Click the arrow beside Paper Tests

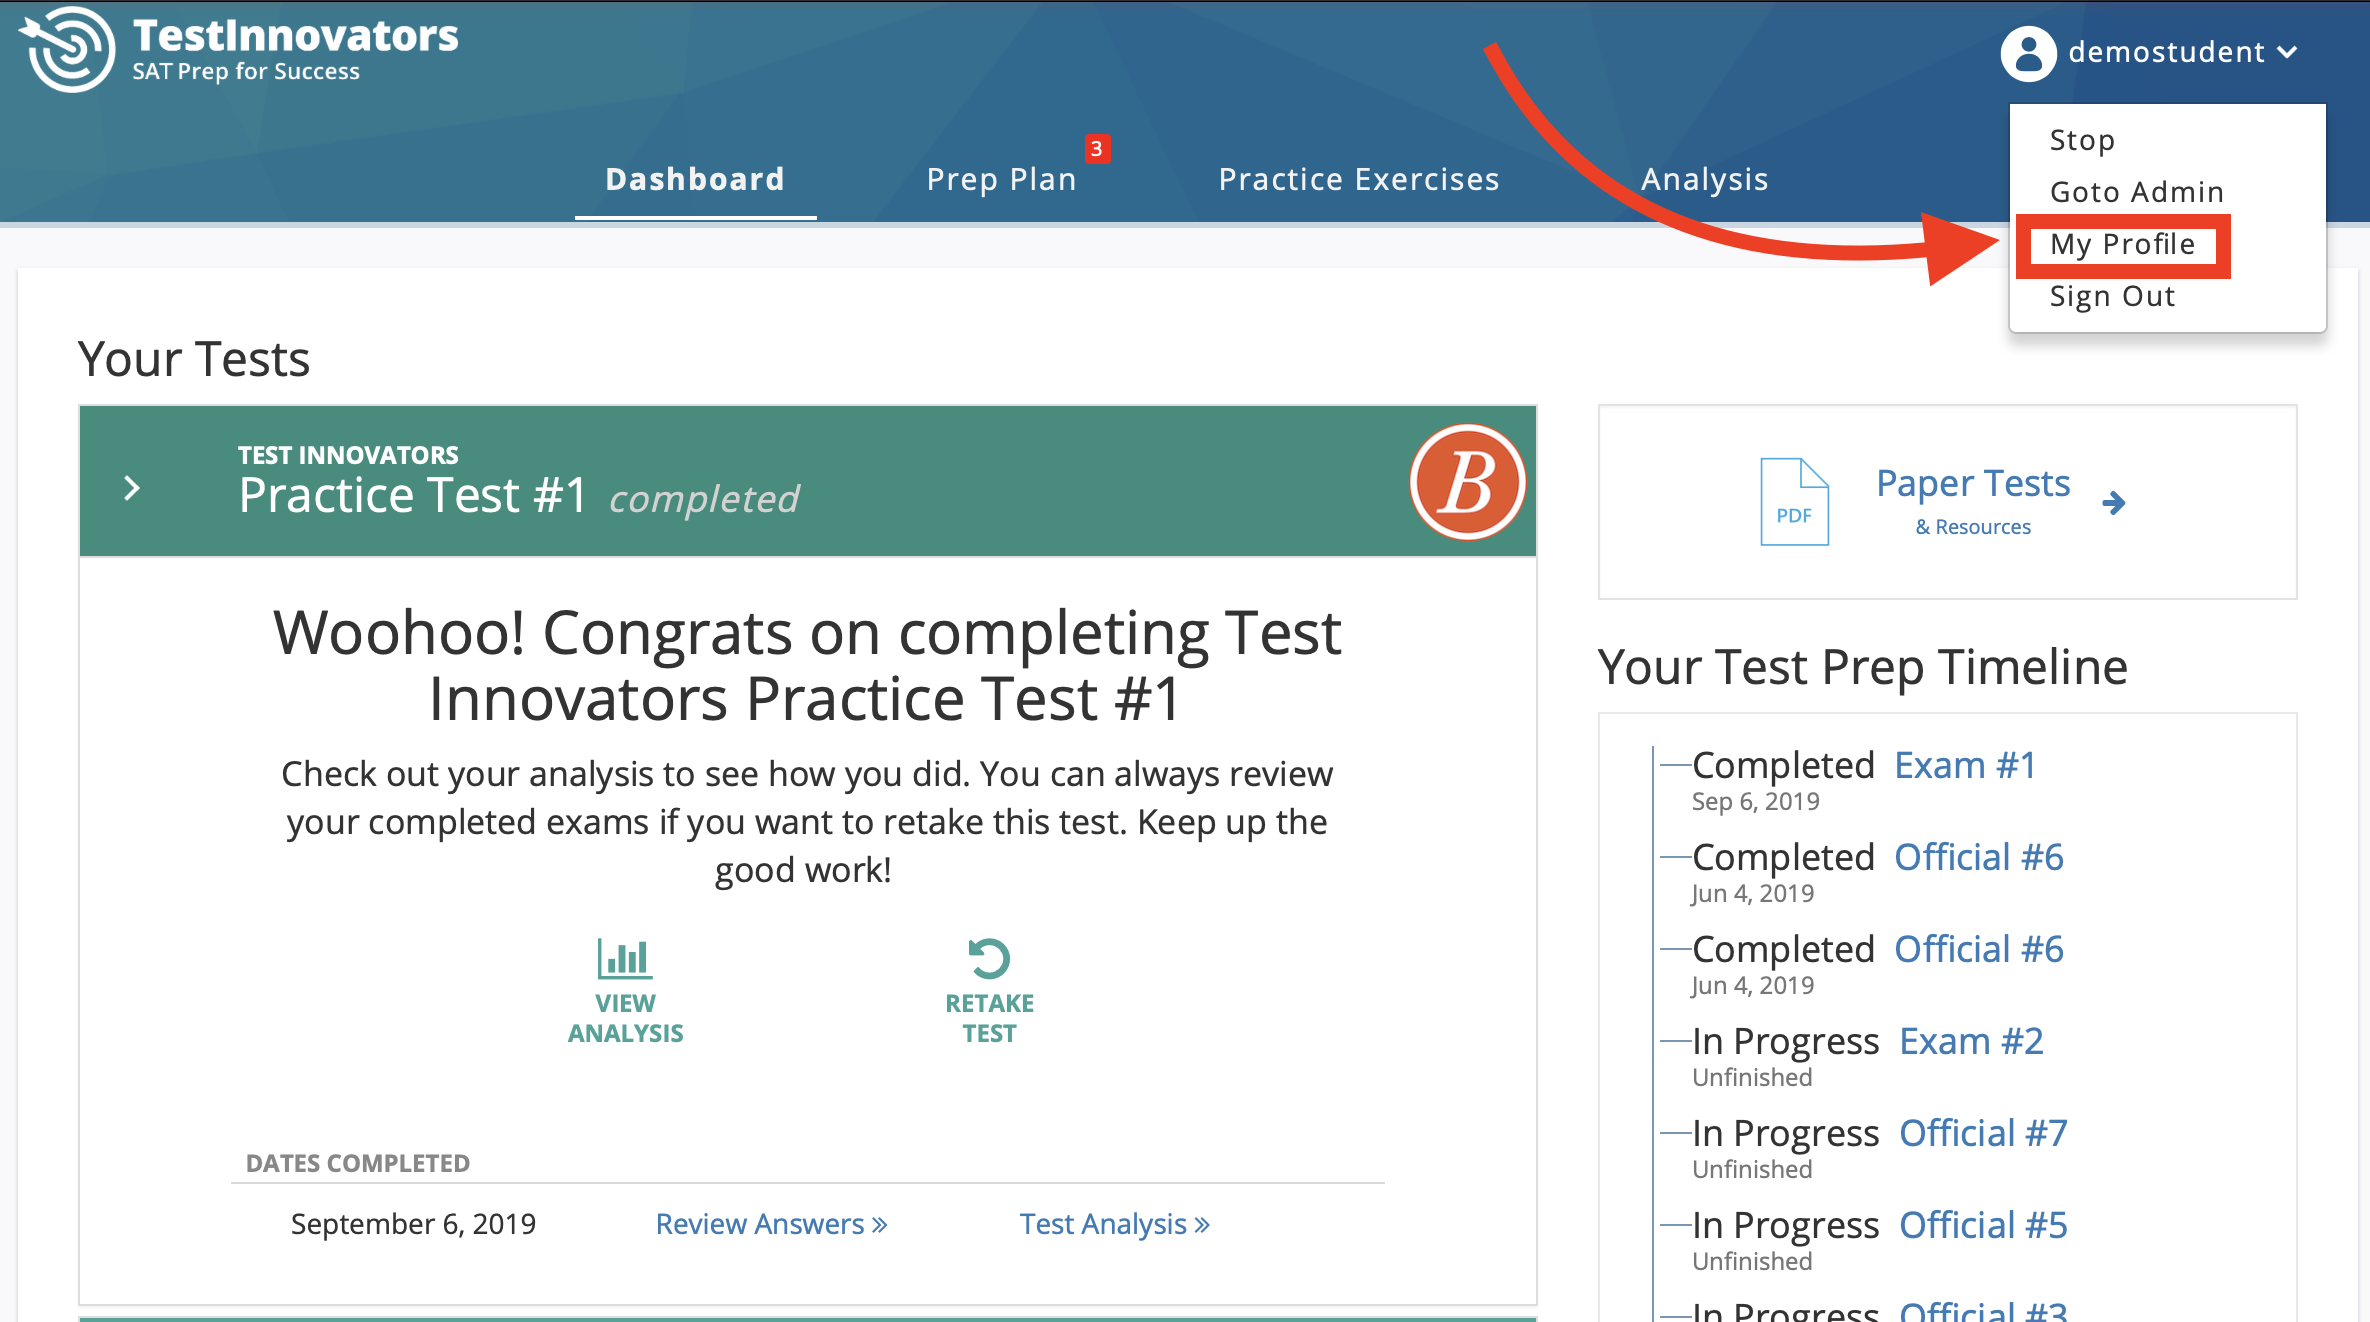pos(2113,503)
